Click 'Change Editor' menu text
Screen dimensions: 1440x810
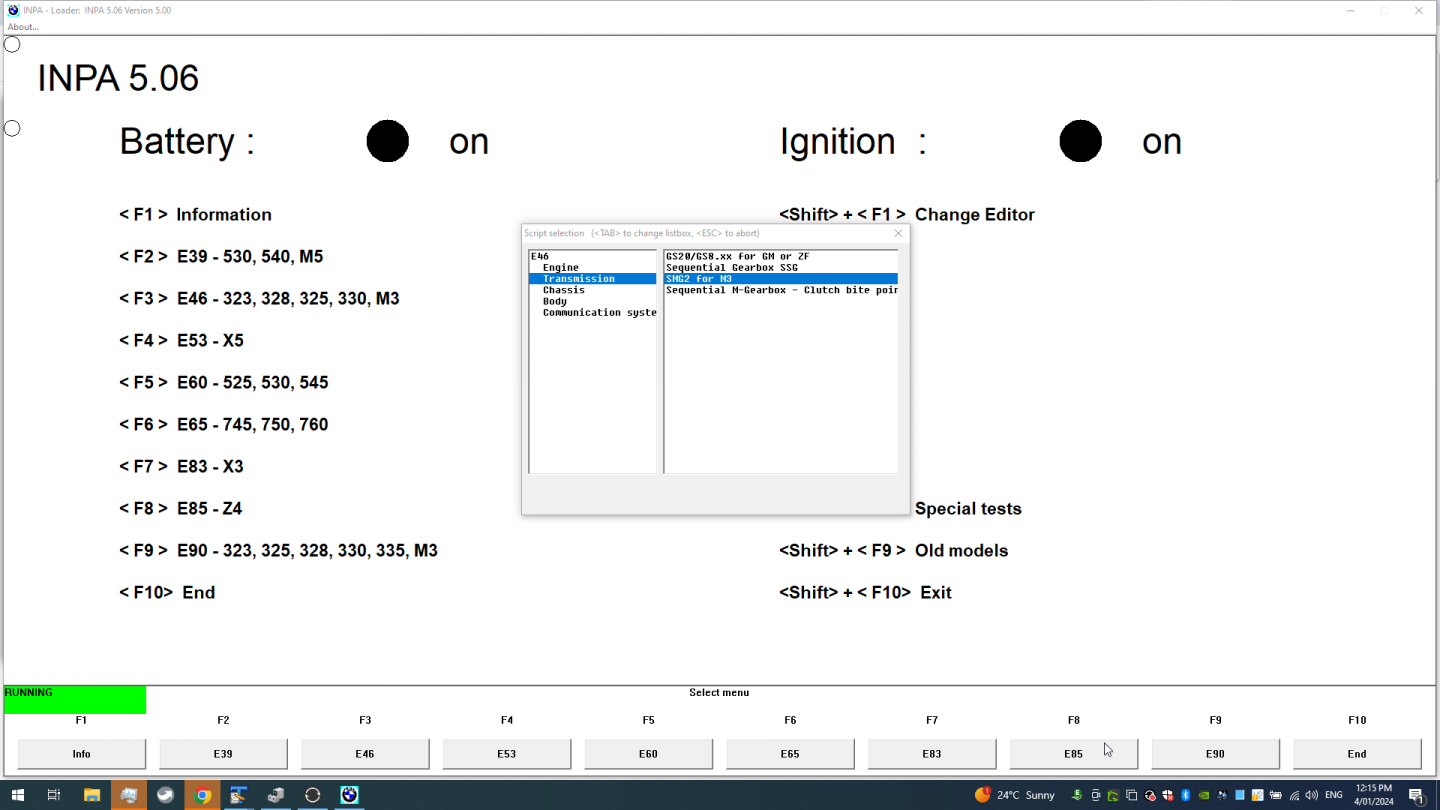975,215
